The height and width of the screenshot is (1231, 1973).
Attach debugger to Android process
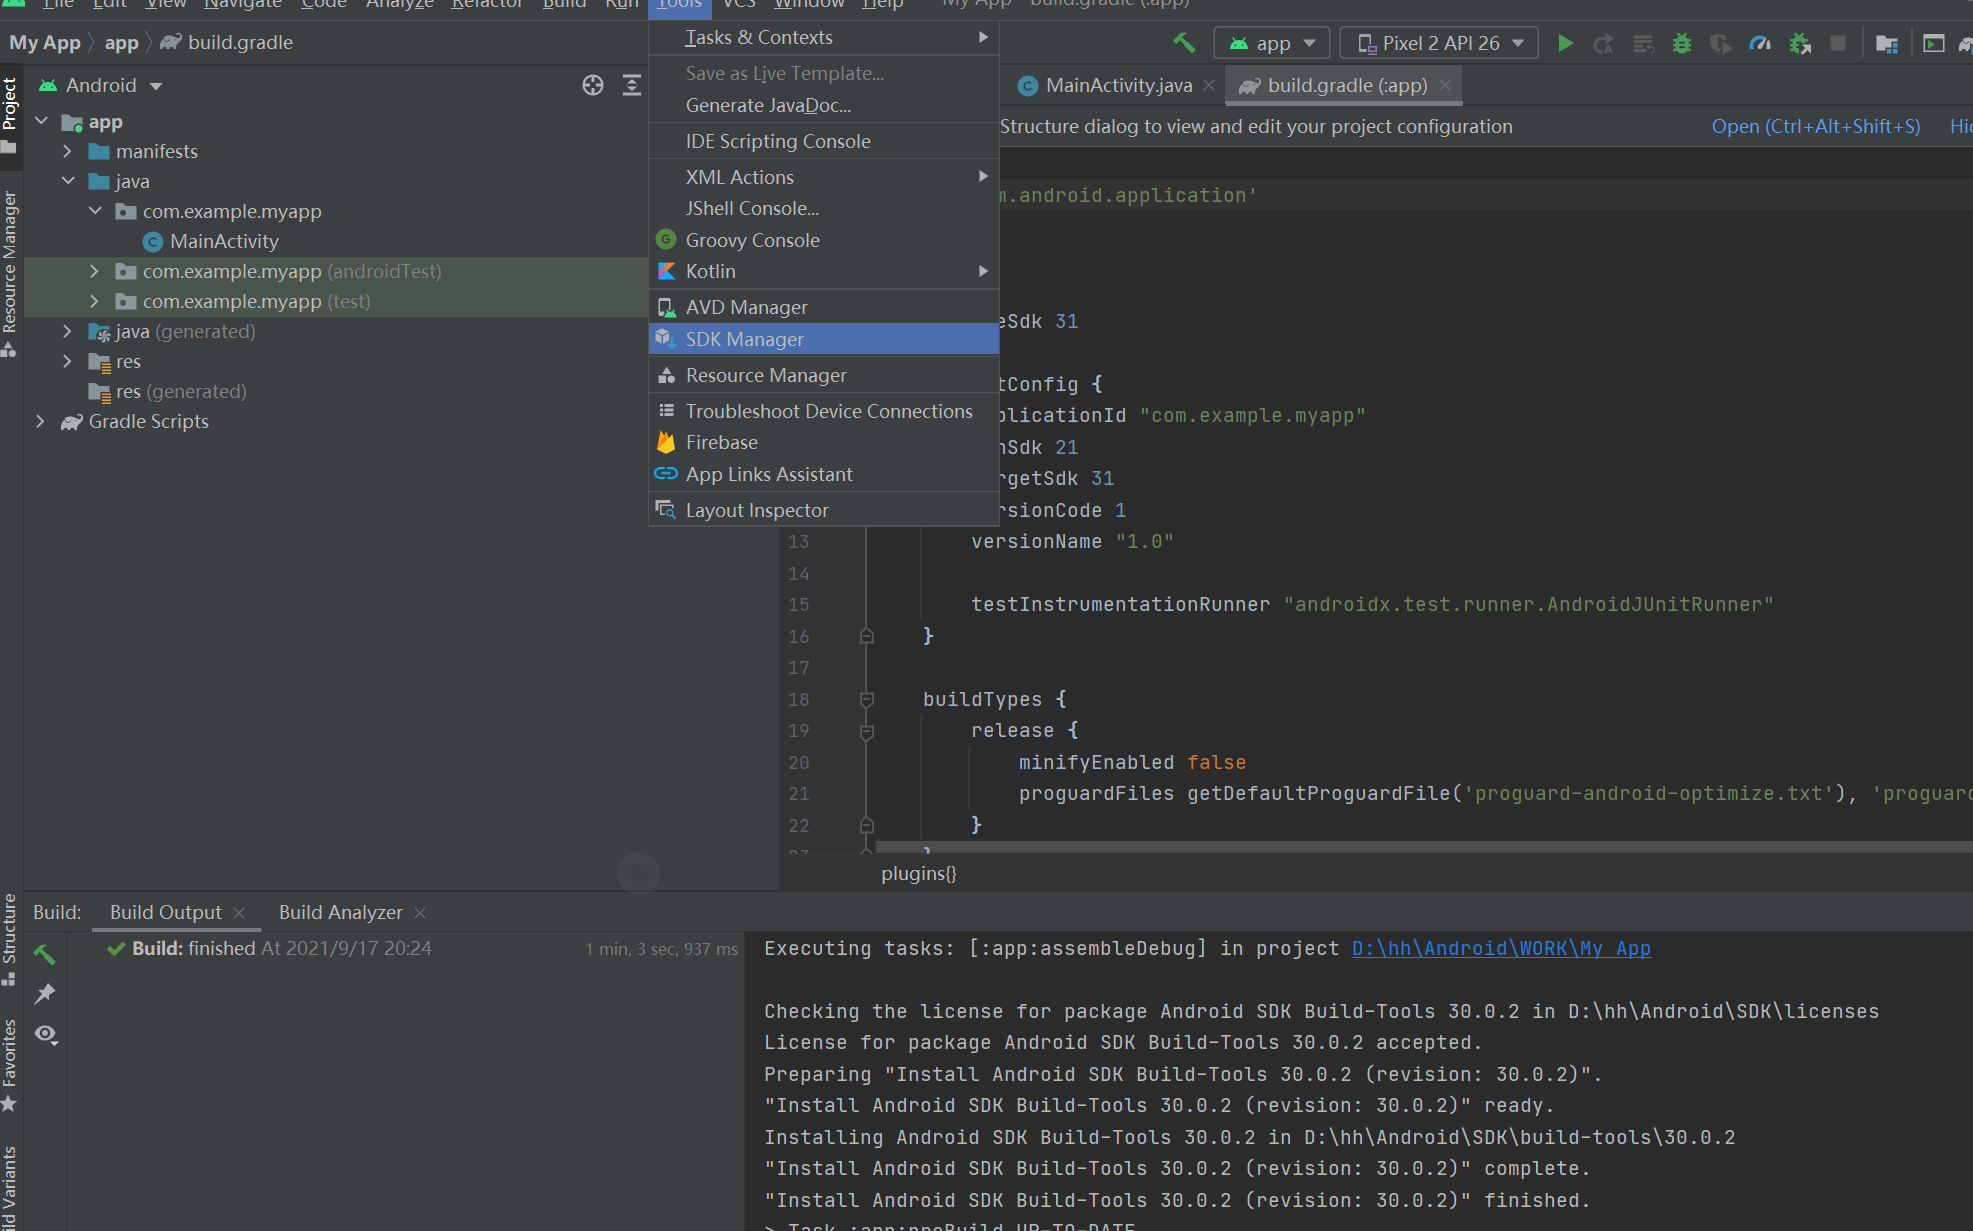[1800, 43]
